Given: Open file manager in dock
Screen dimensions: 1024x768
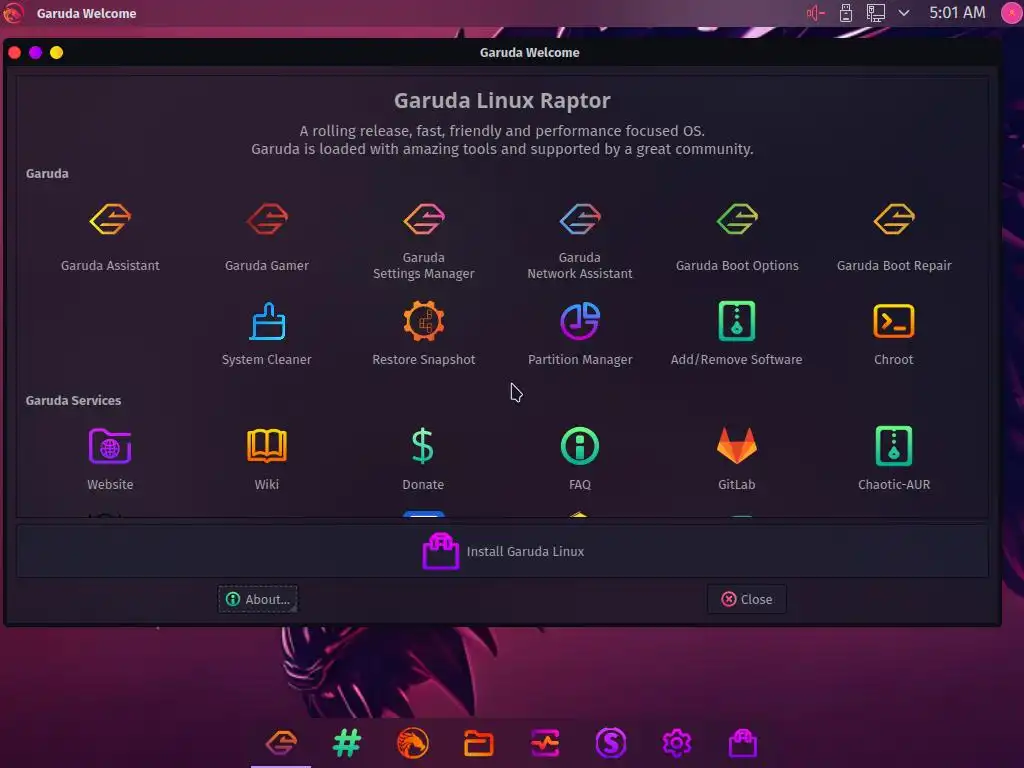Looking at the screenshot, I should click(x=479, y=743).
